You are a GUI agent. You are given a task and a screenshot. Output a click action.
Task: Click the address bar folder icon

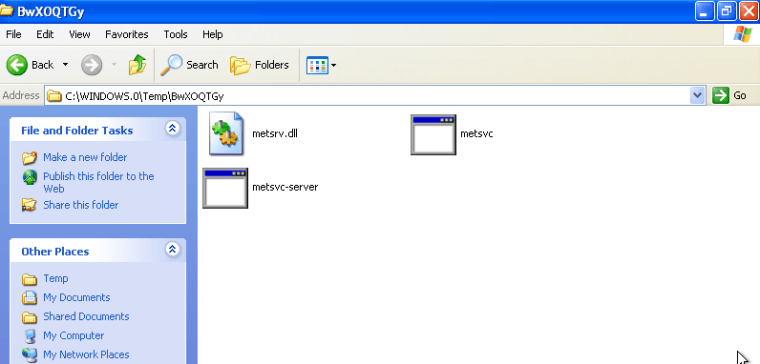point(54,95)
